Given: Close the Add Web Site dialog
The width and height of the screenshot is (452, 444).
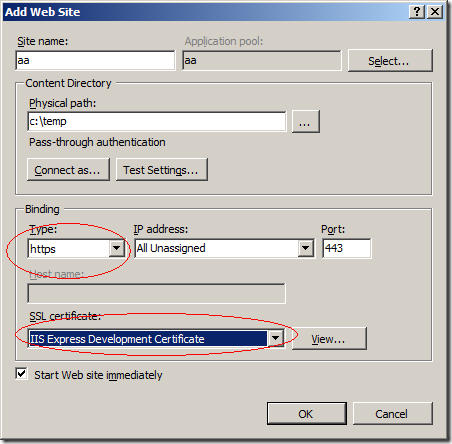Looking at the screenshot, I should [435, 12].
